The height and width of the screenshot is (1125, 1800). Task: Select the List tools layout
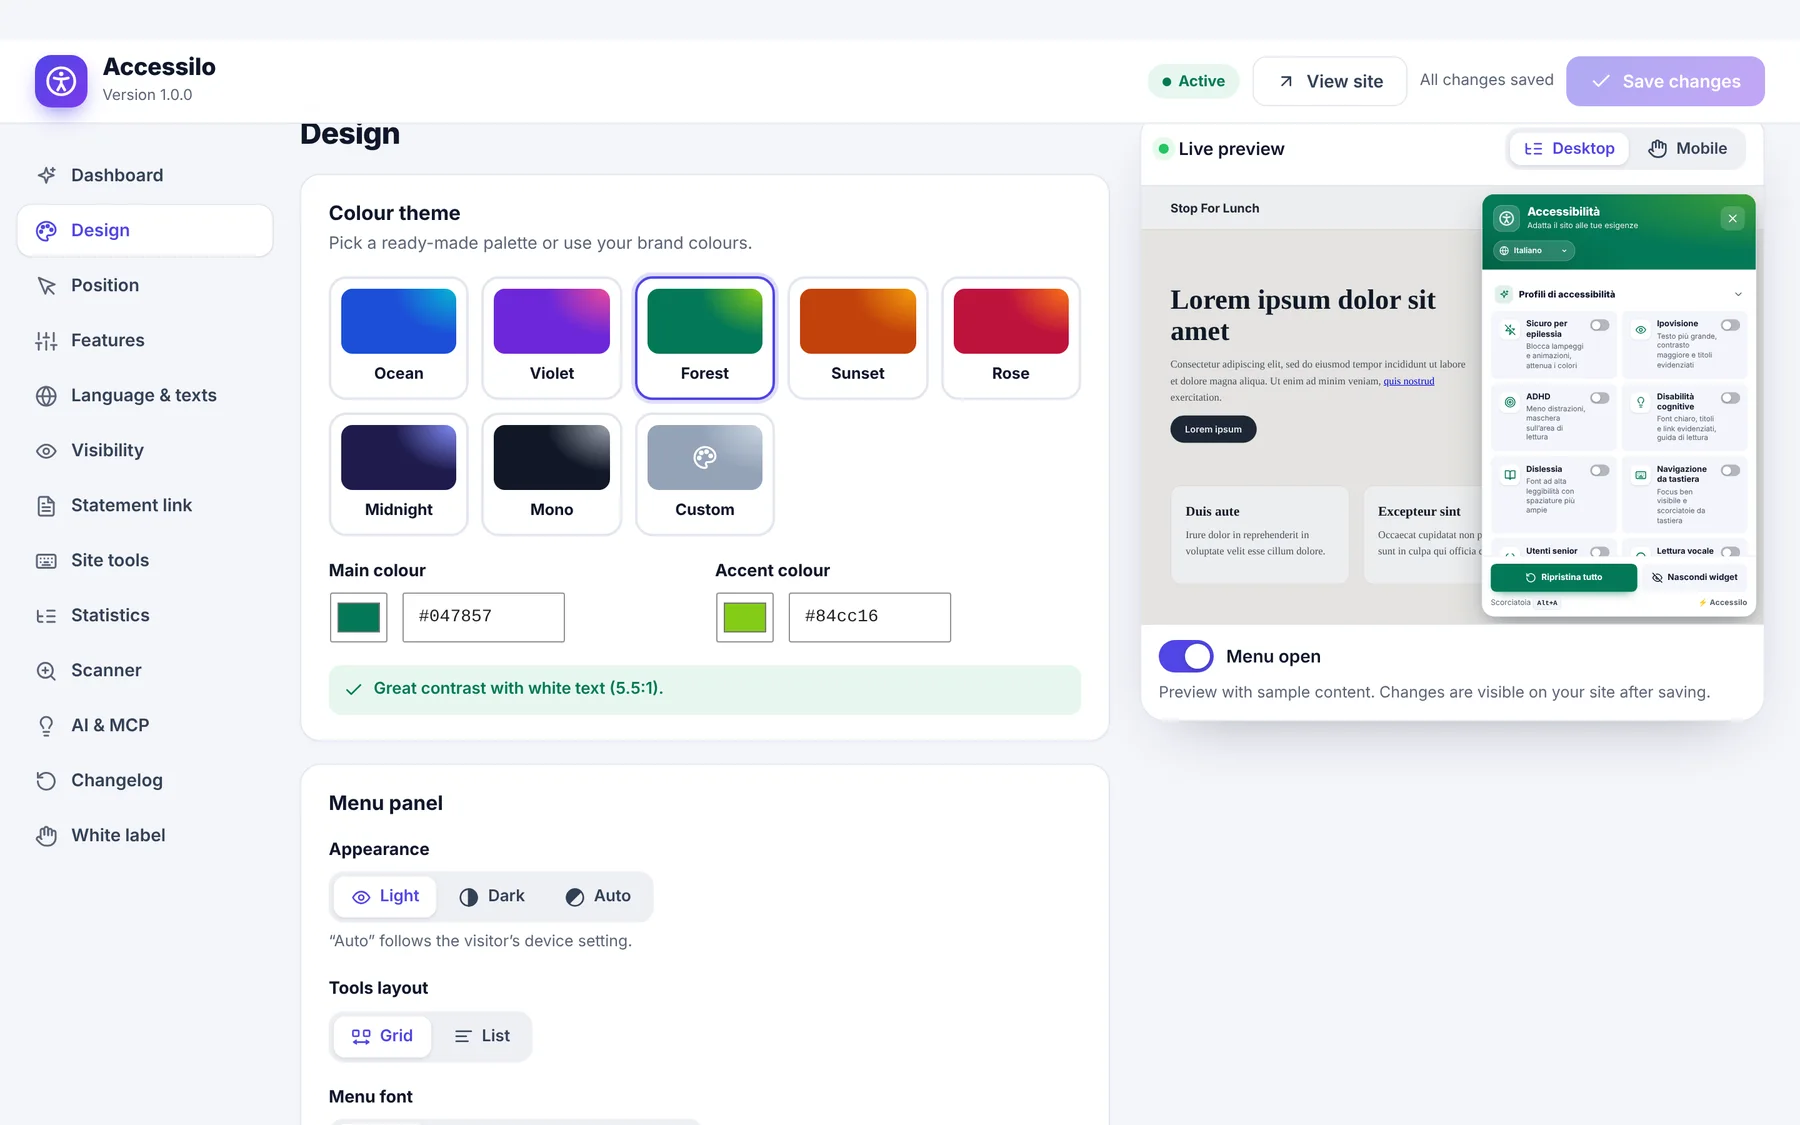pos(482,1036)
